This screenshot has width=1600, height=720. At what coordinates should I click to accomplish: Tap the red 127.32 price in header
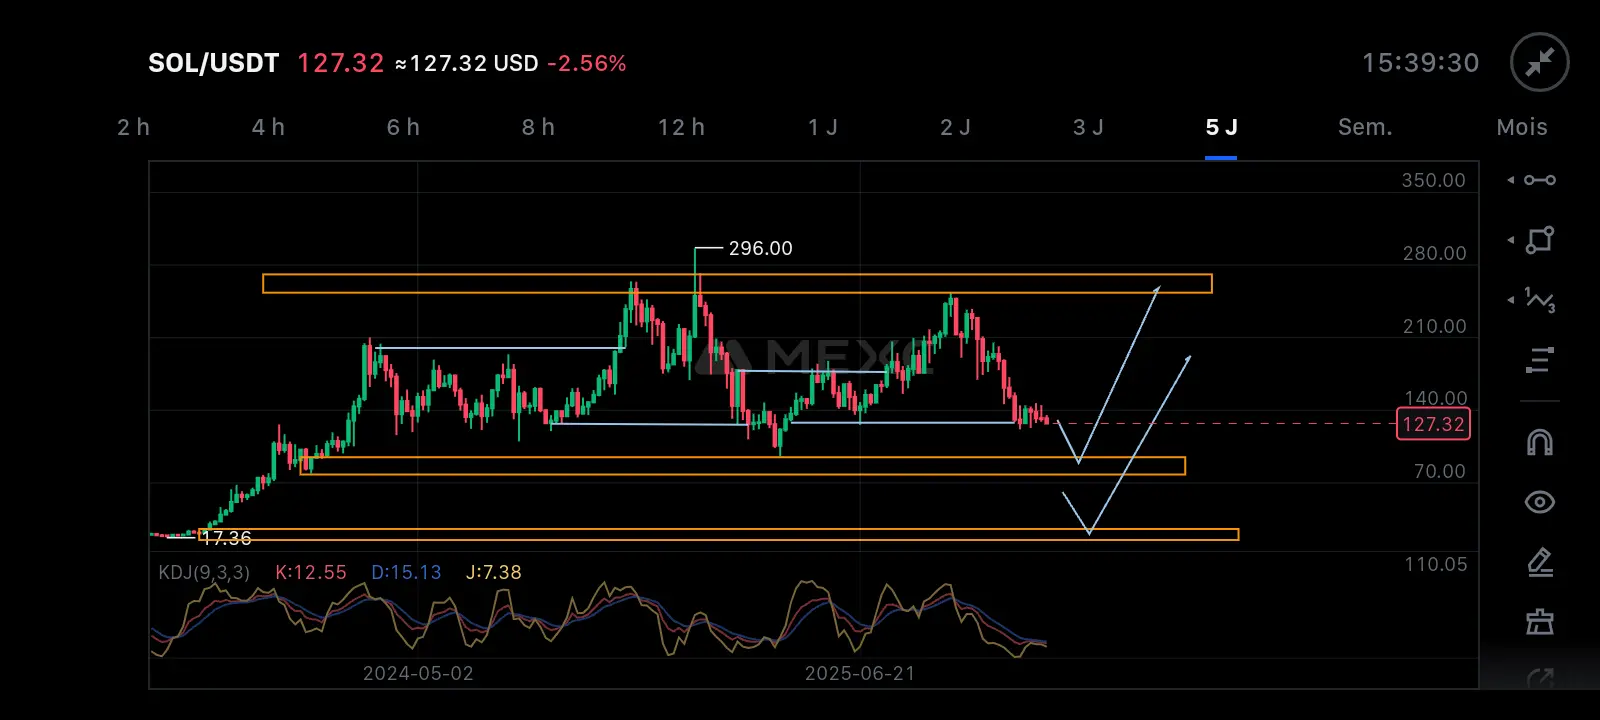click(341, 63)
